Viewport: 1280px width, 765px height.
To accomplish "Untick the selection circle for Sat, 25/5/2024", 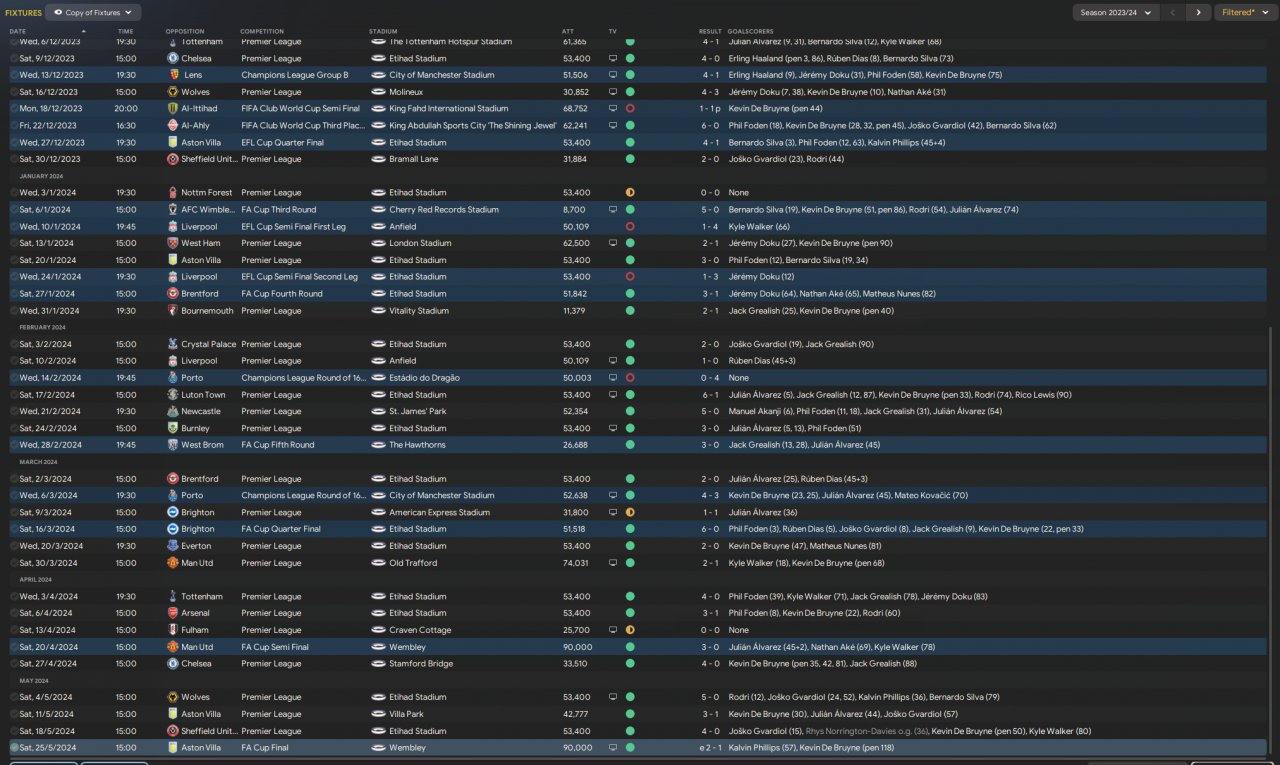I will point(14,748).
